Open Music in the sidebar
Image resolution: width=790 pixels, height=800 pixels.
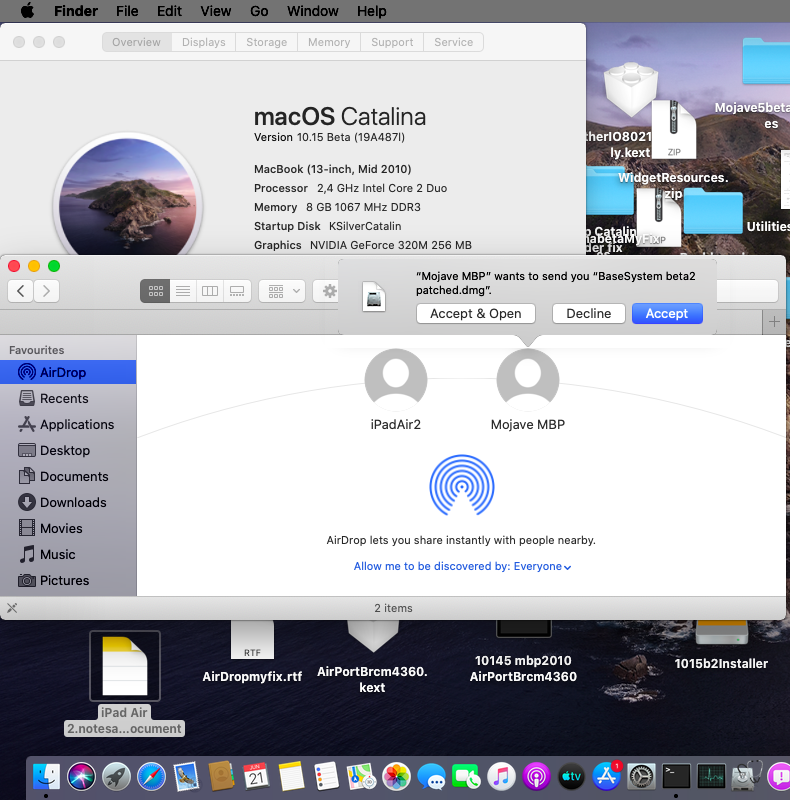tap(68, 554)
